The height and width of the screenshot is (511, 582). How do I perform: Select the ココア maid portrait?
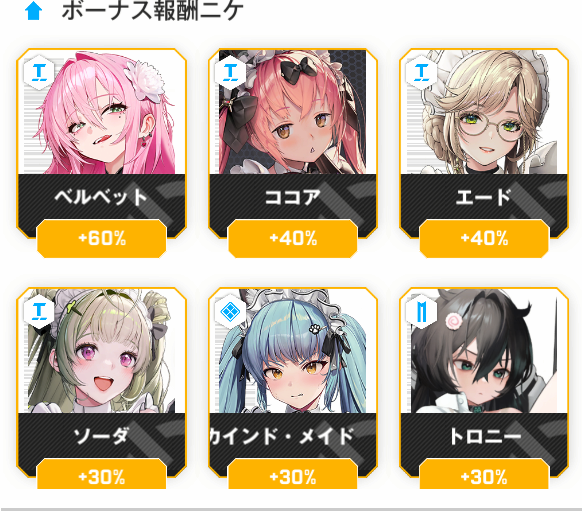click(293, 112)
